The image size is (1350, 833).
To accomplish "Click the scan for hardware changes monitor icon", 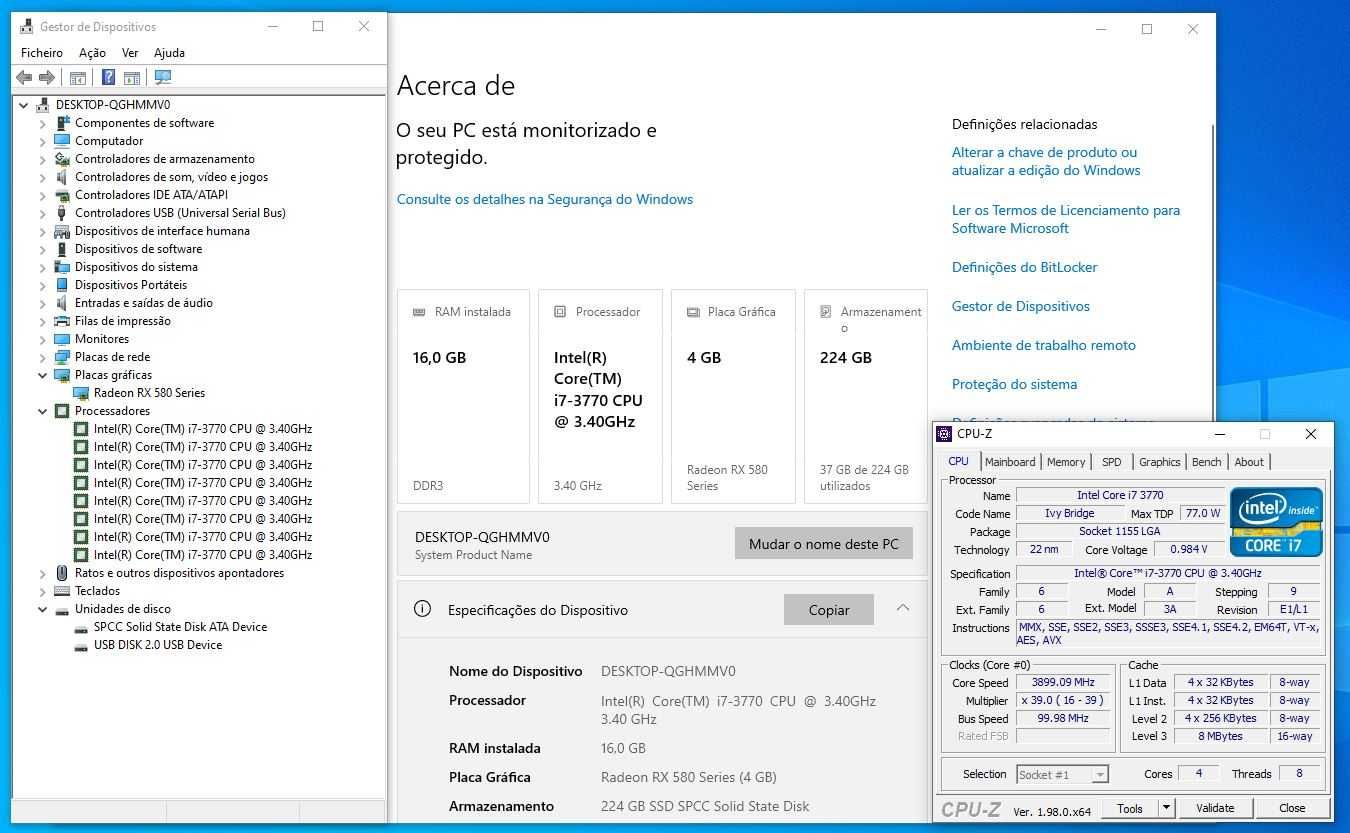I will click(163, 77).
